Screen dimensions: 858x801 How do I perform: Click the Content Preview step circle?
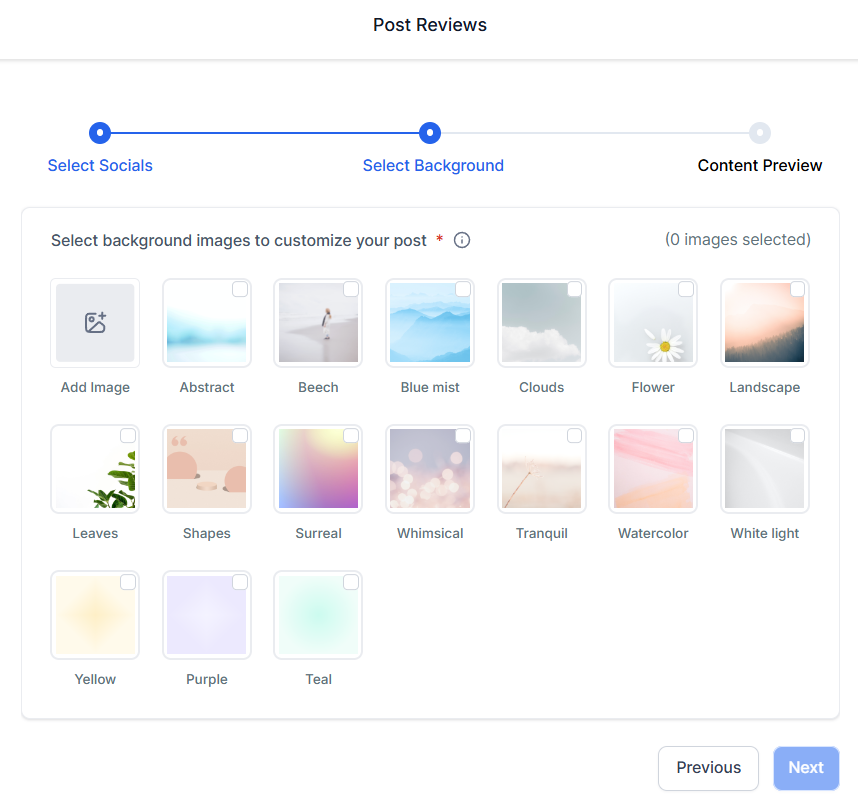(x=760, y=133)
